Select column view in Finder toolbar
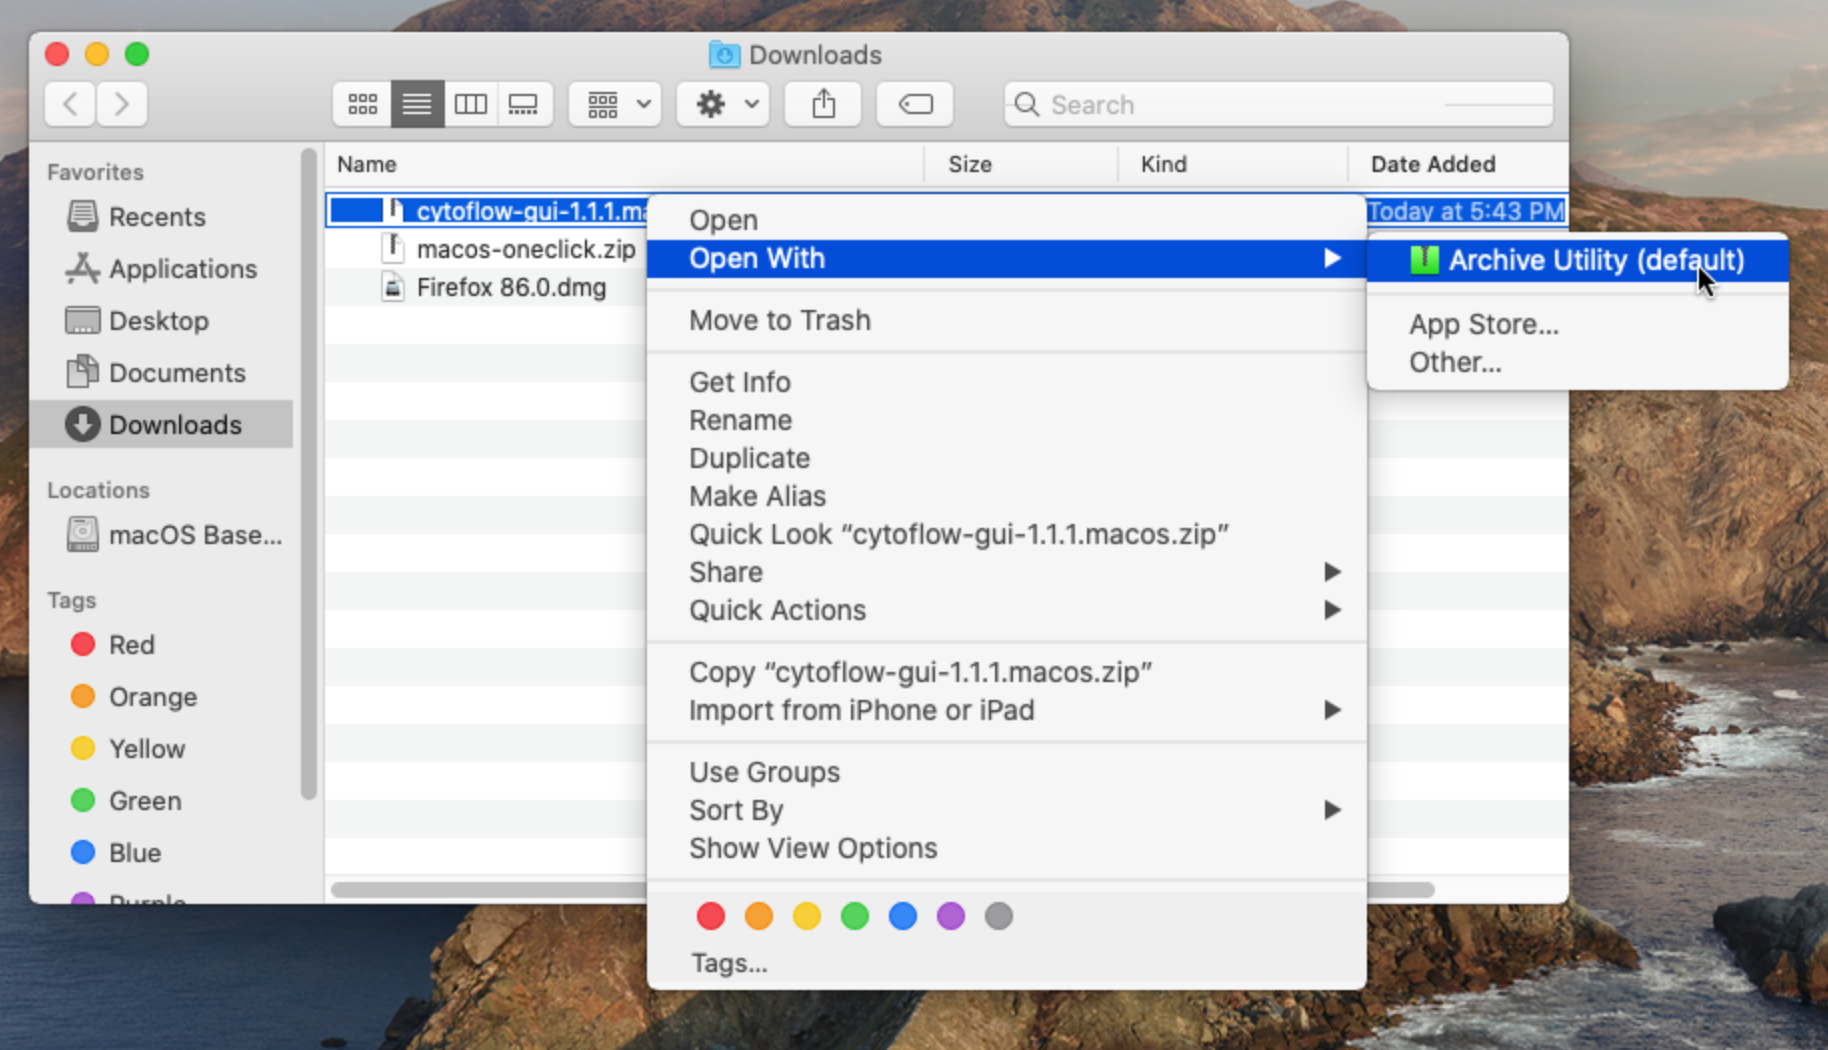 pos(470,104)
